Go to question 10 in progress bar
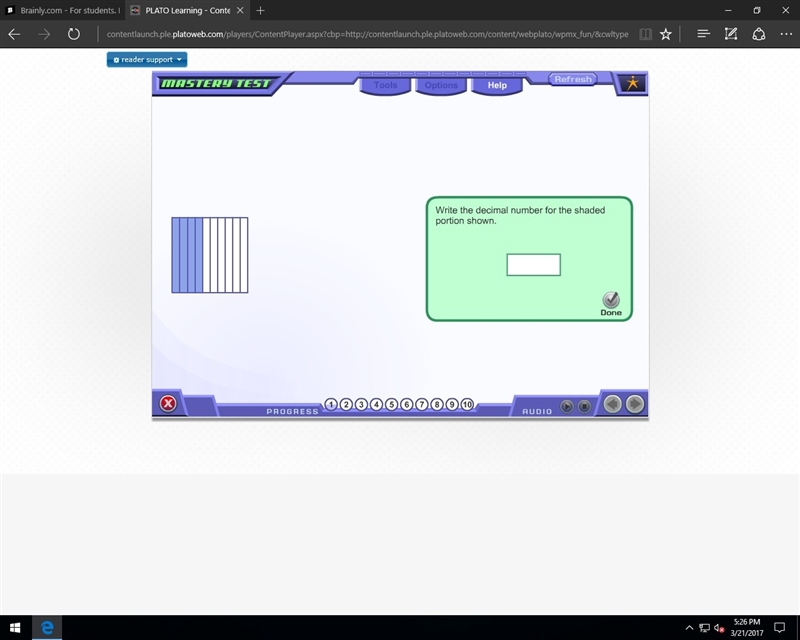Screen dimensions: 800x640 point(467,405)
